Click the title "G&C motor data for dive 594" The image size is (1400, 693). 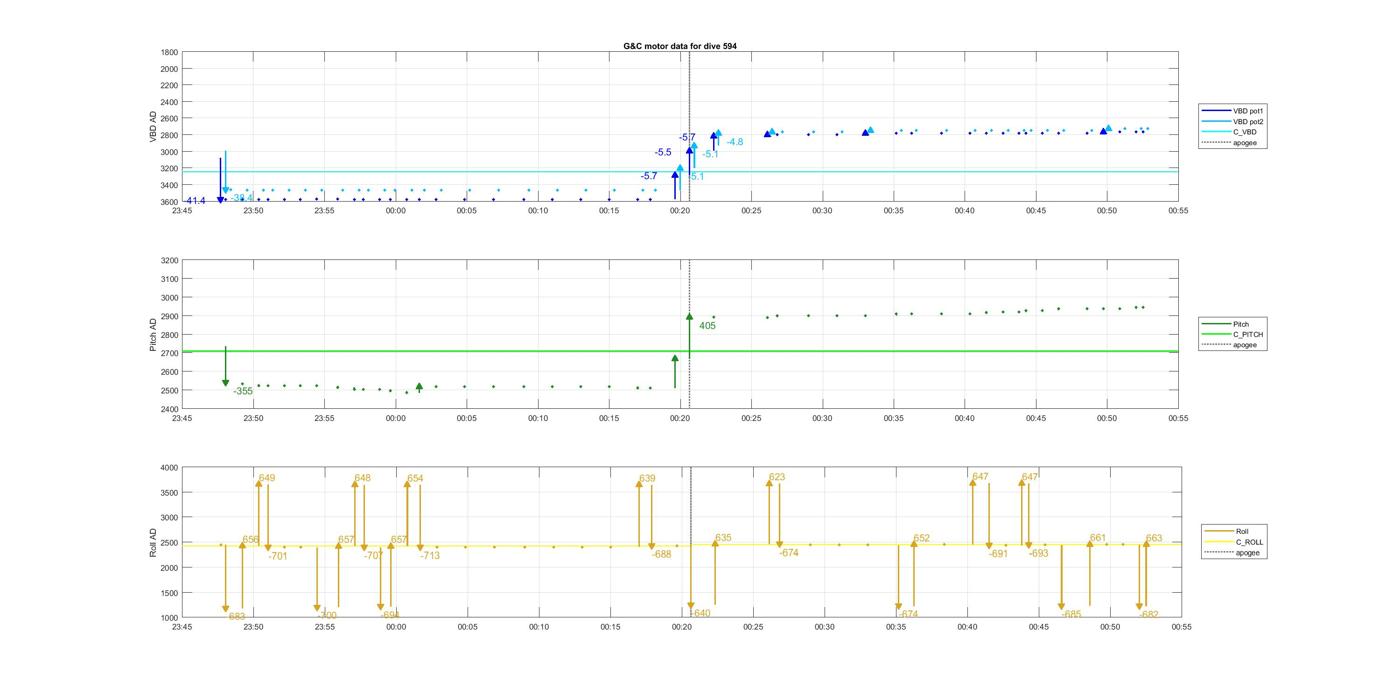pos(680,46)
